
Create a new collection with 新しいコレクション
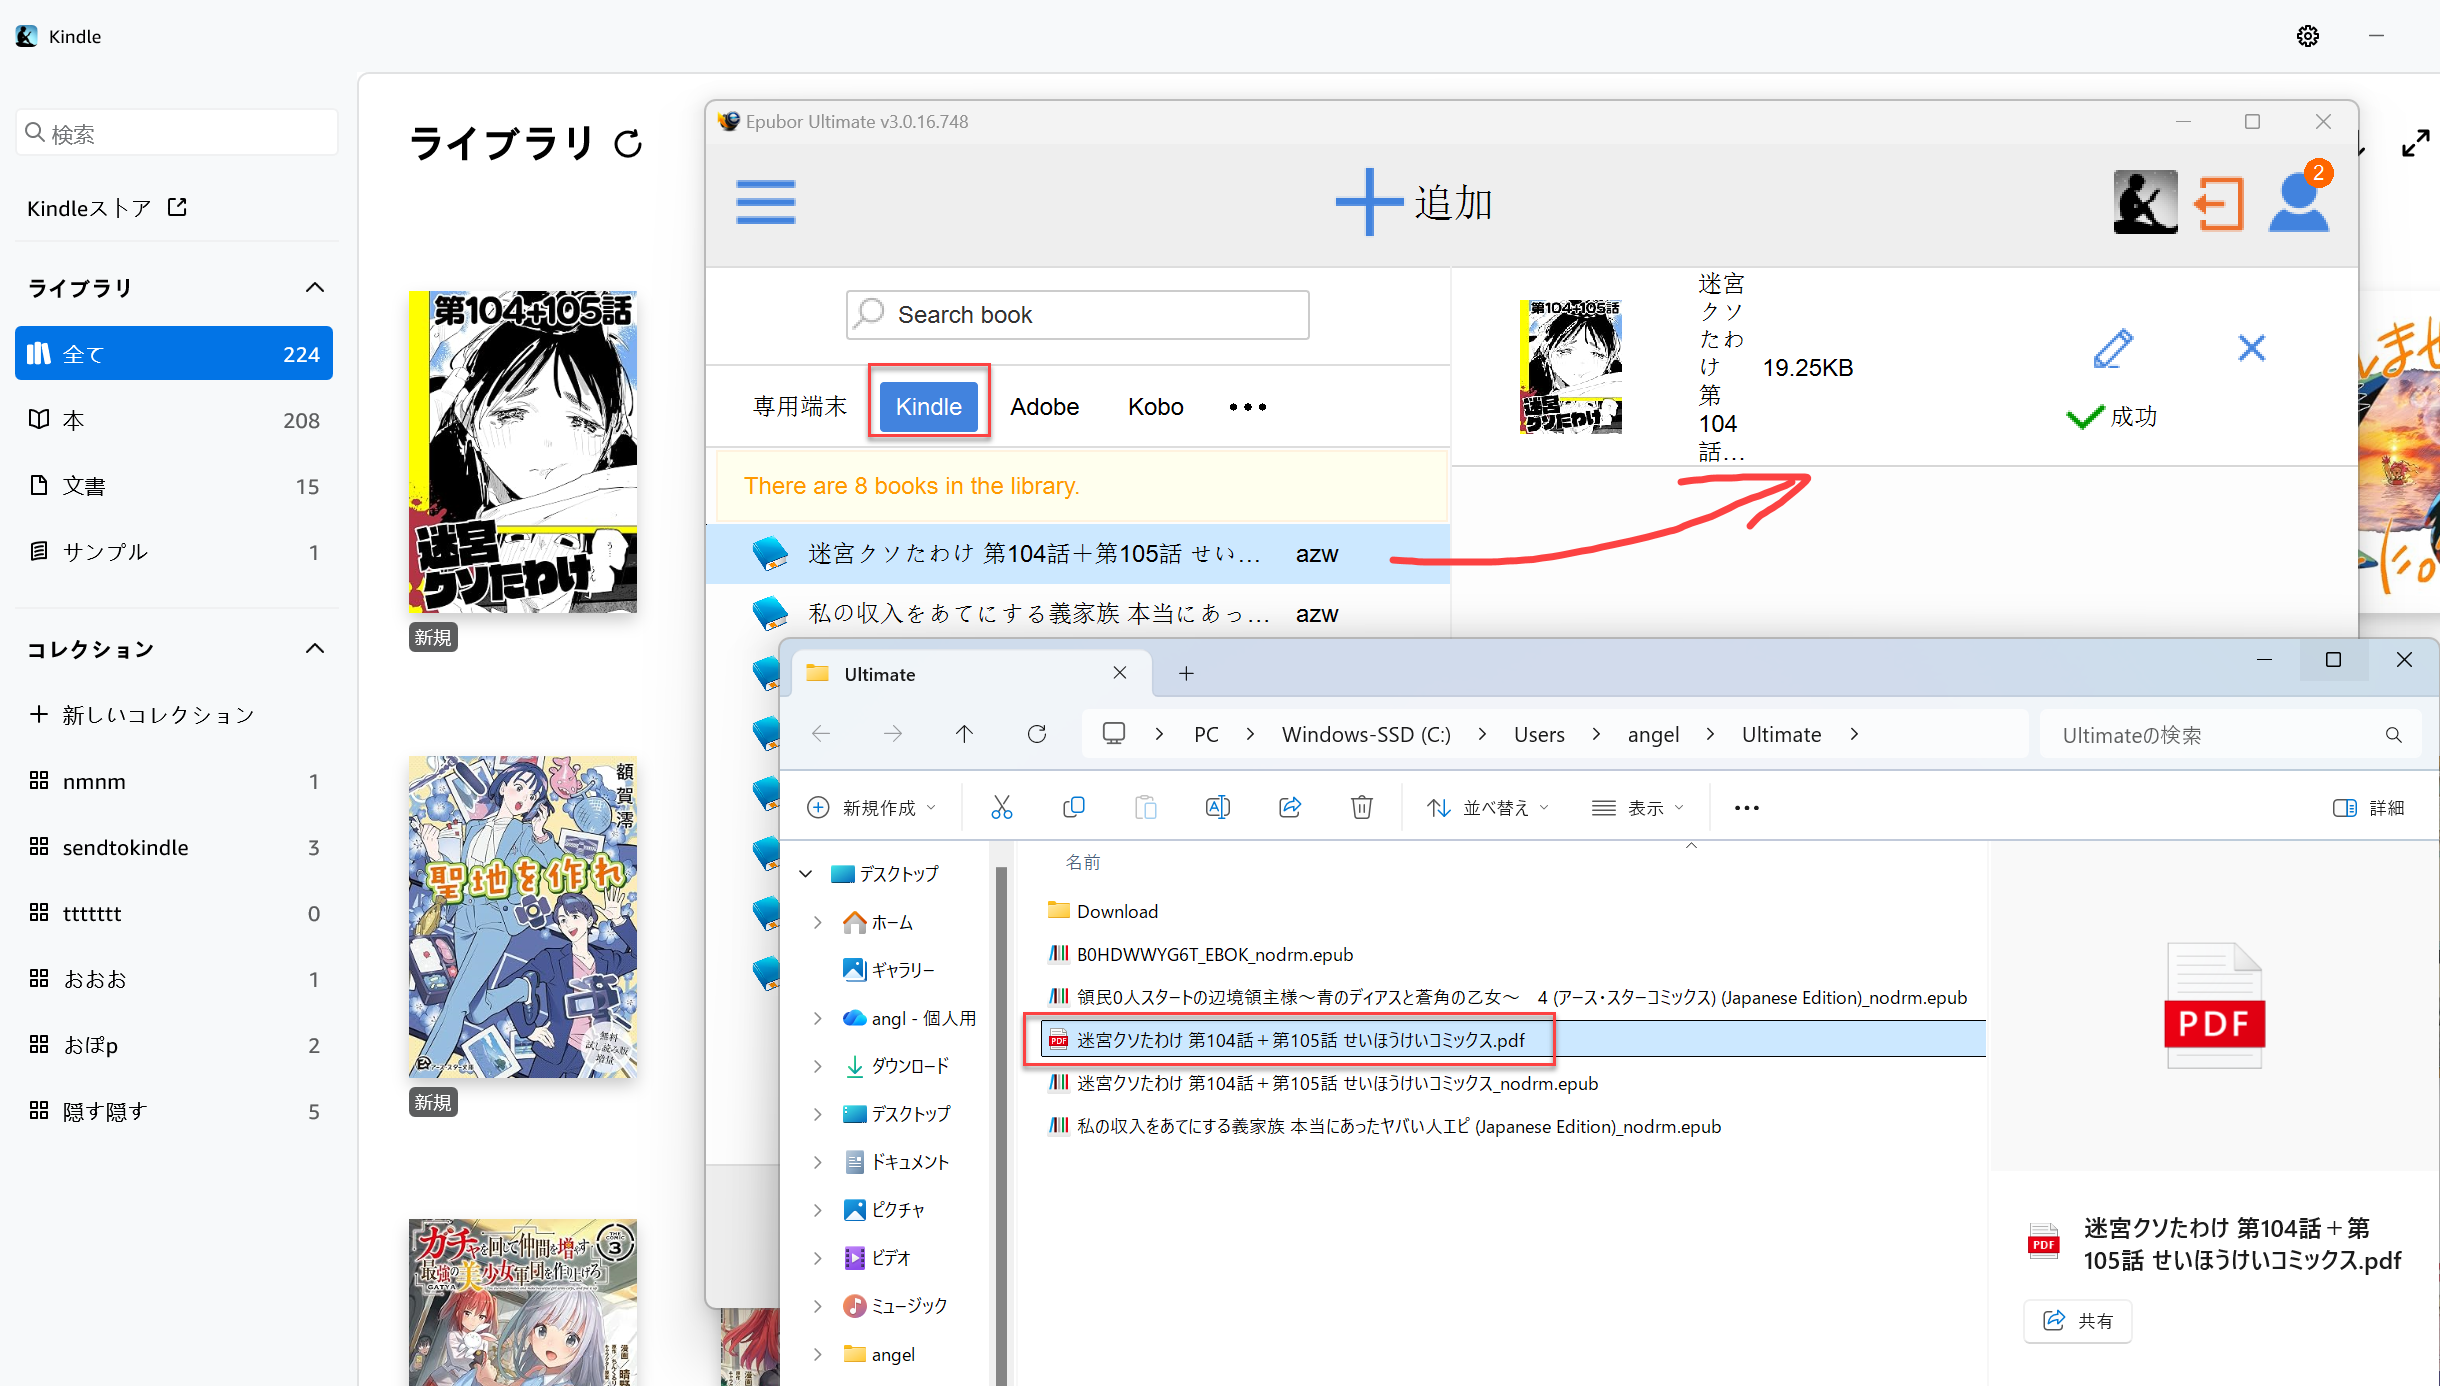pos(142,715)
